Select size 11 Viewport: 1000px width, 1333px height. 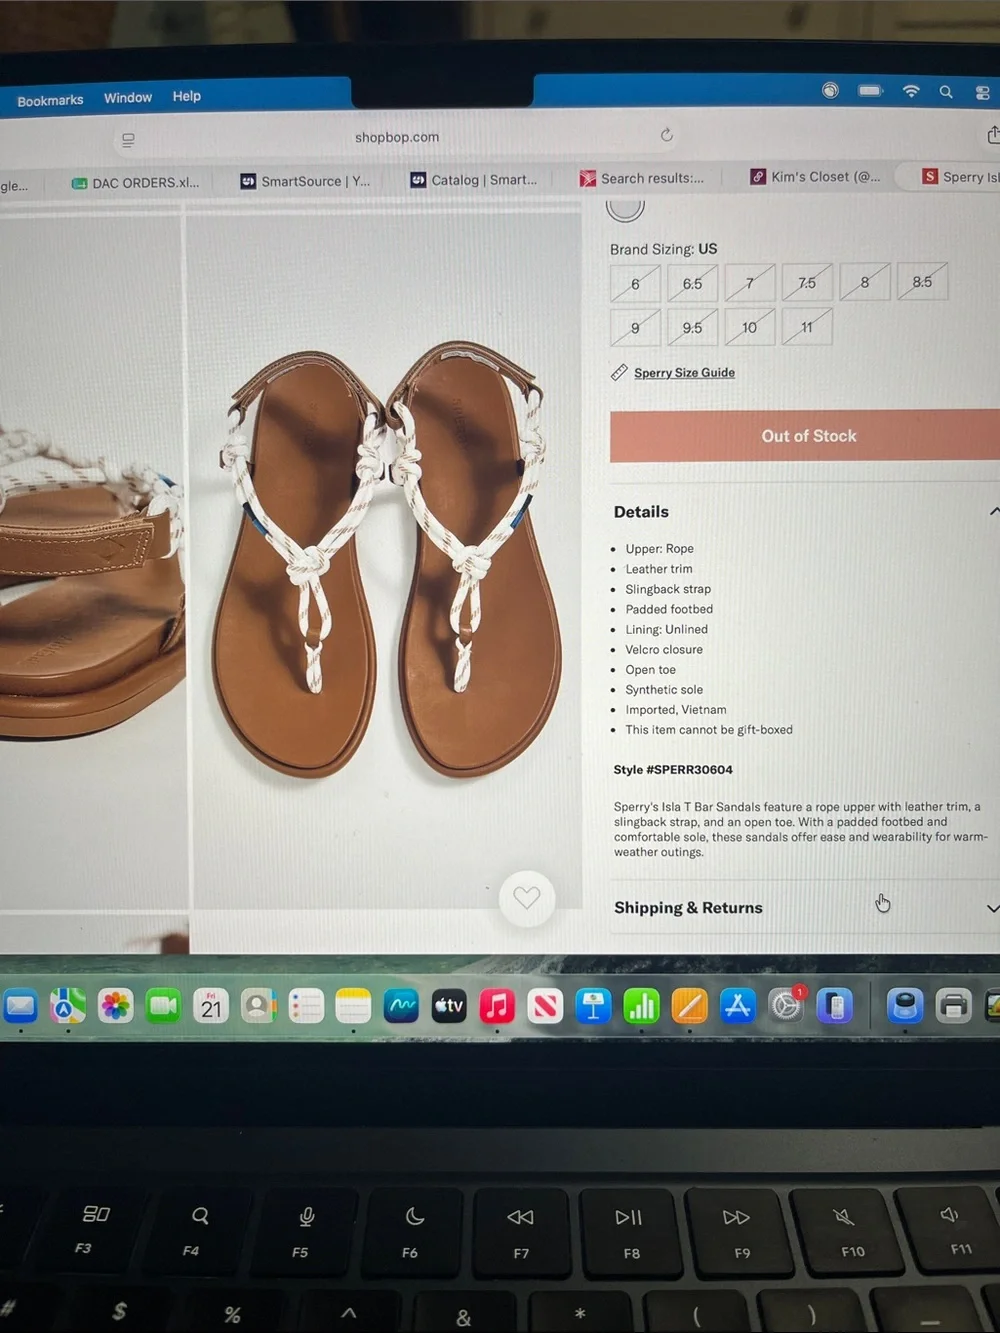pyautogui.click(x=807, y=327)
